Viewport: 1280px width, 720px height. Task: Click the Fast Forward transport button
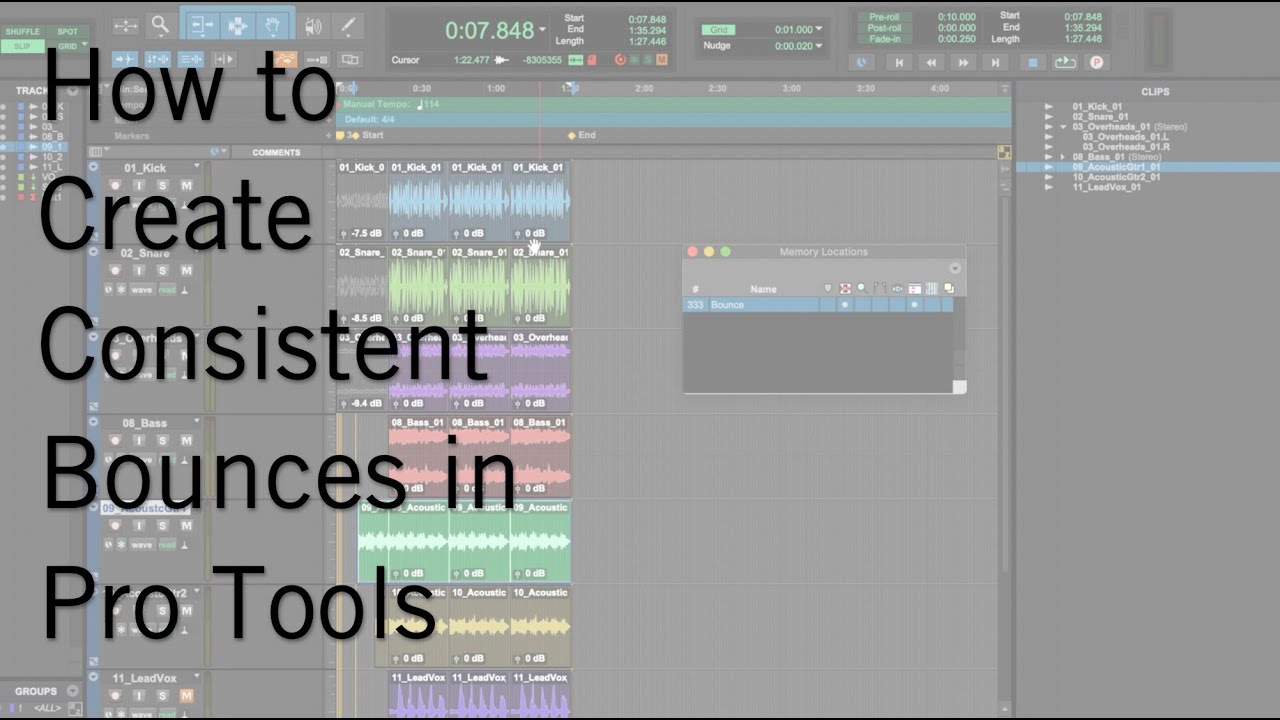963,62
